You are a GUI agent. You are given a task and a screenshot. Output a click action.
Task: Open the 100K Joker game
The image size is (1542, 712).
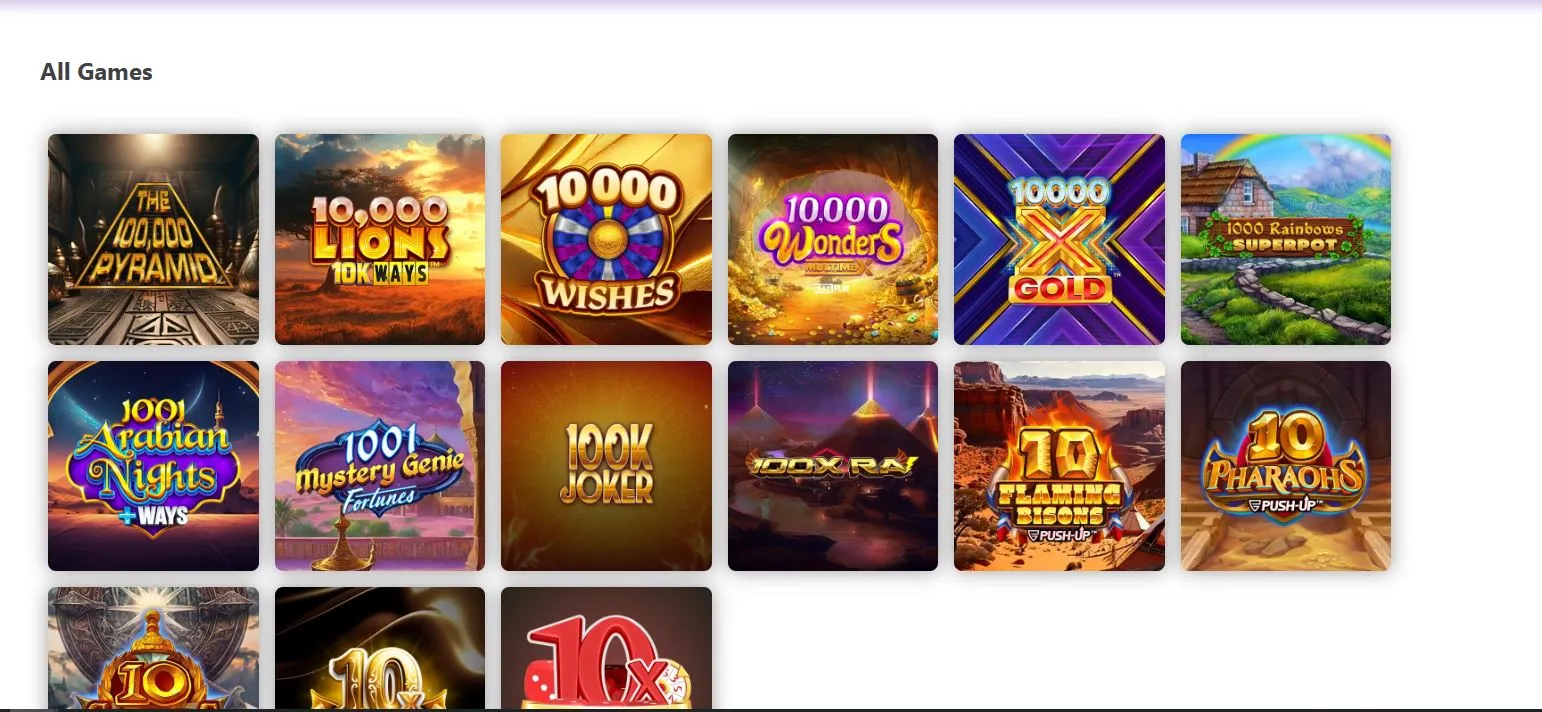click(x=606, y=466)
